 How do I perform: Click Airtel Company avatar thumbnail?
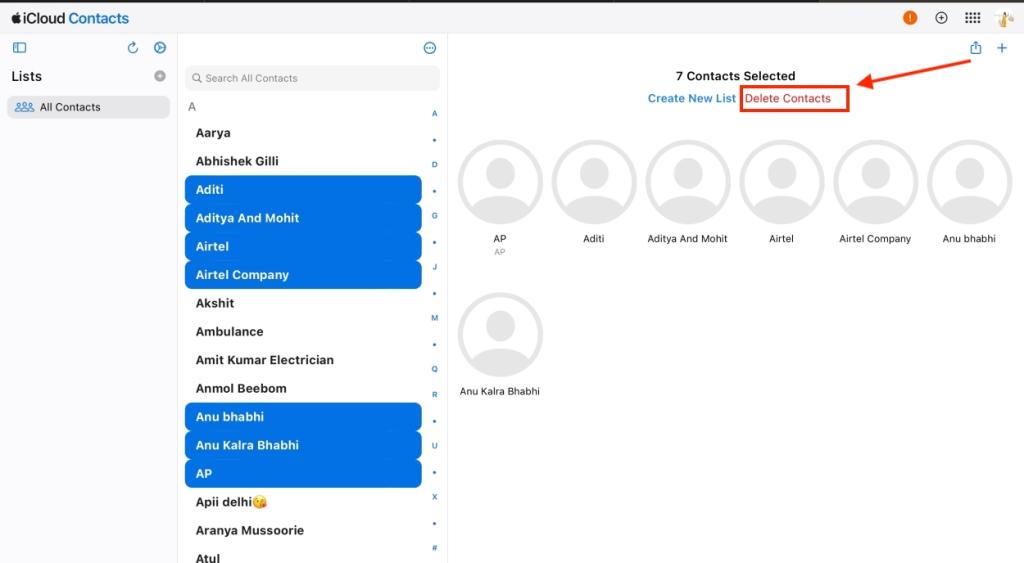pyautogui.click(x=876, y=182)
